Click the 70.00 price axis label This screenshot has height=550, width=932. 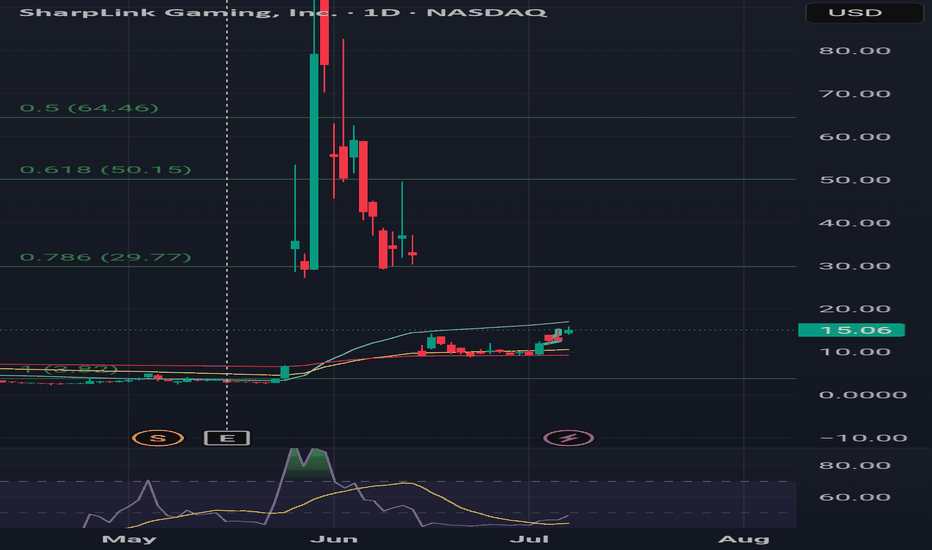(855, 94)
